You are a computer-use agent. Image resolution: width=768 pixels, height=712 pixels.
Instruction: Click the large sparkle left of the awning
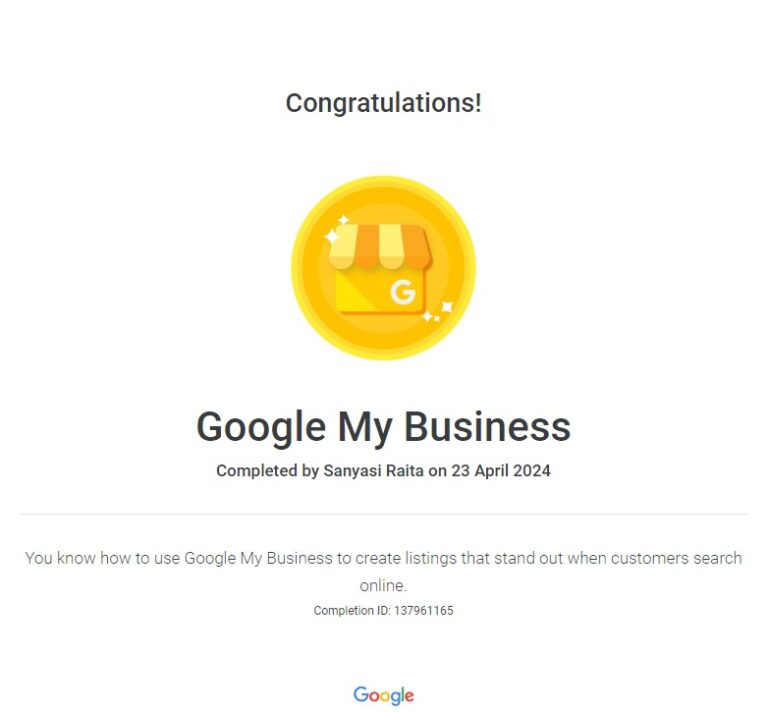[332, 237]
